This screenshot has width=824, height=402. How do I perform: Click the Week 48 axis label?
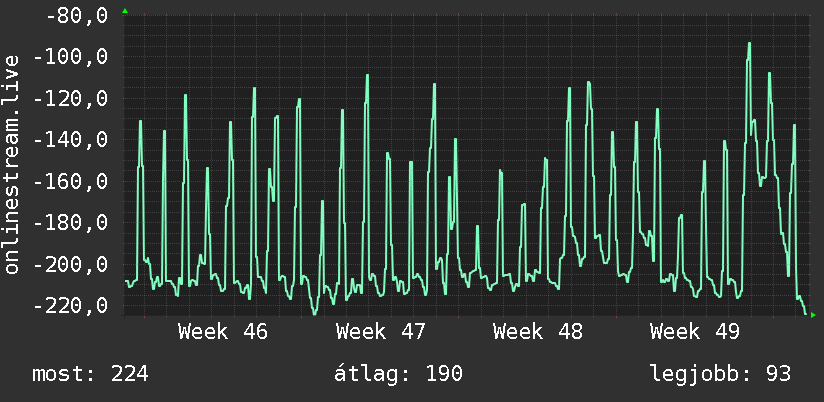(x=538, y=332)
